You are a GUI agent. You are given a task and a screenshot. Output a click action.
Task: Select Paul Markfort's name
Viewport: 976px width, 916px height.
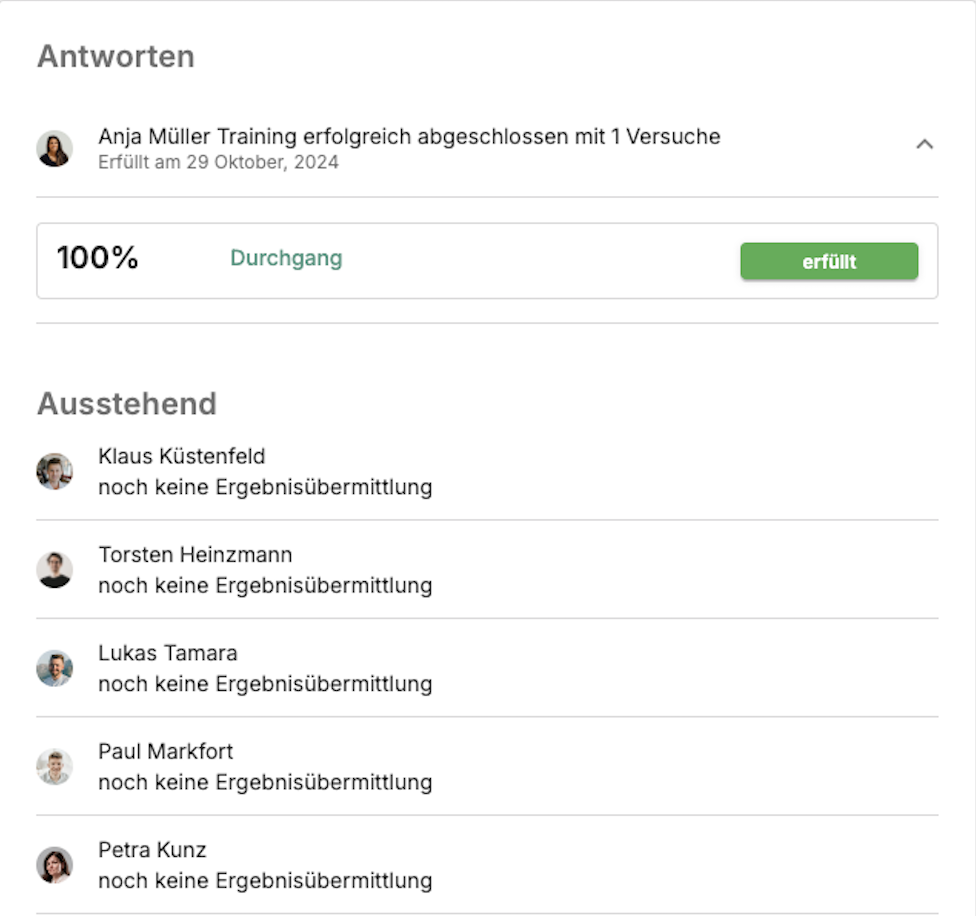pos(165,751)
